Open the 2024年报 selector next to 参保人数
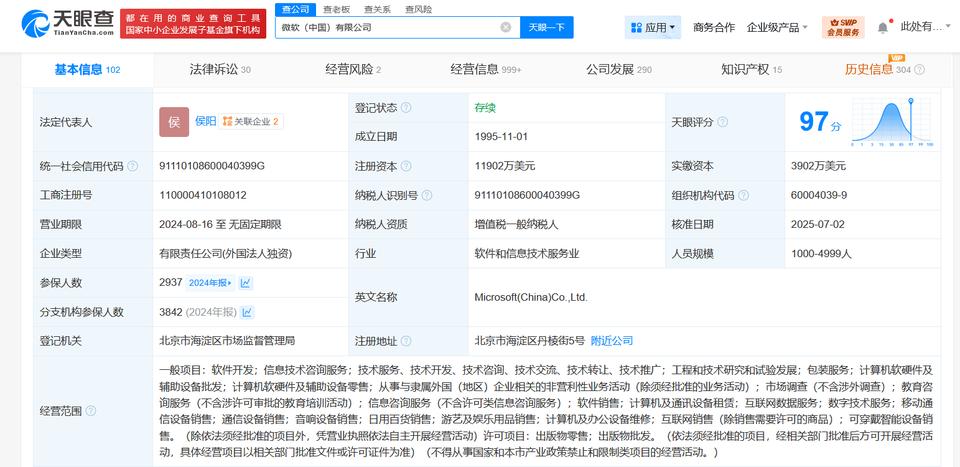Image resolution: width=960 pixels, height=467 pixels. click(x=211, y=283)
